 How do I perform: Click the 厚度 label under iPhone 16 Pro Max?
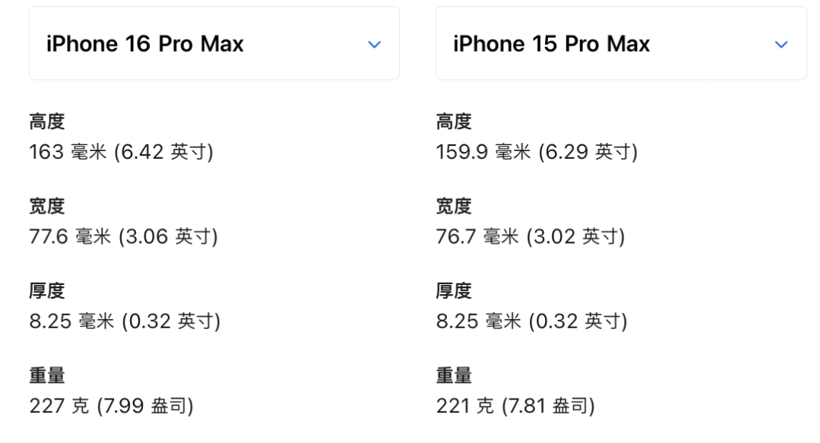(x=47, y=291)
